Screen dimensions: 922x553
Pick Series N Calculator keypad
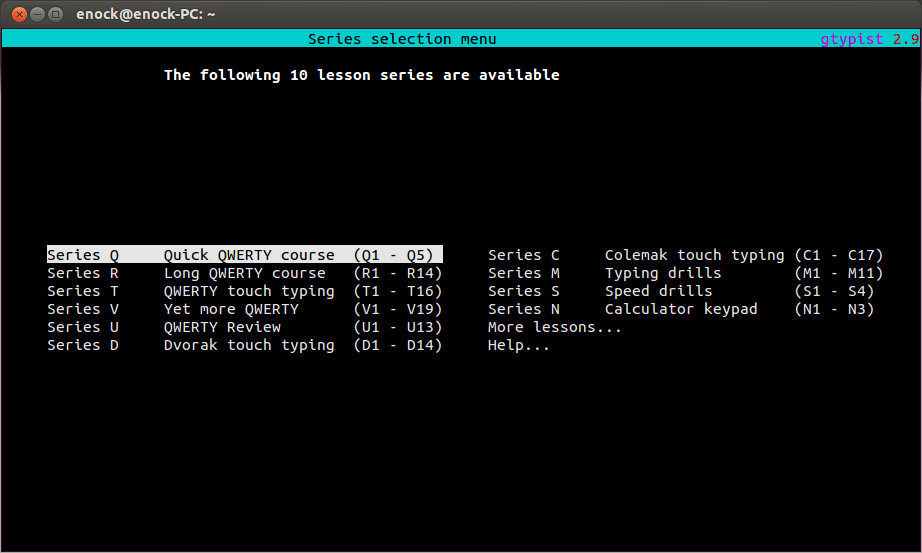tap(681, 309)
